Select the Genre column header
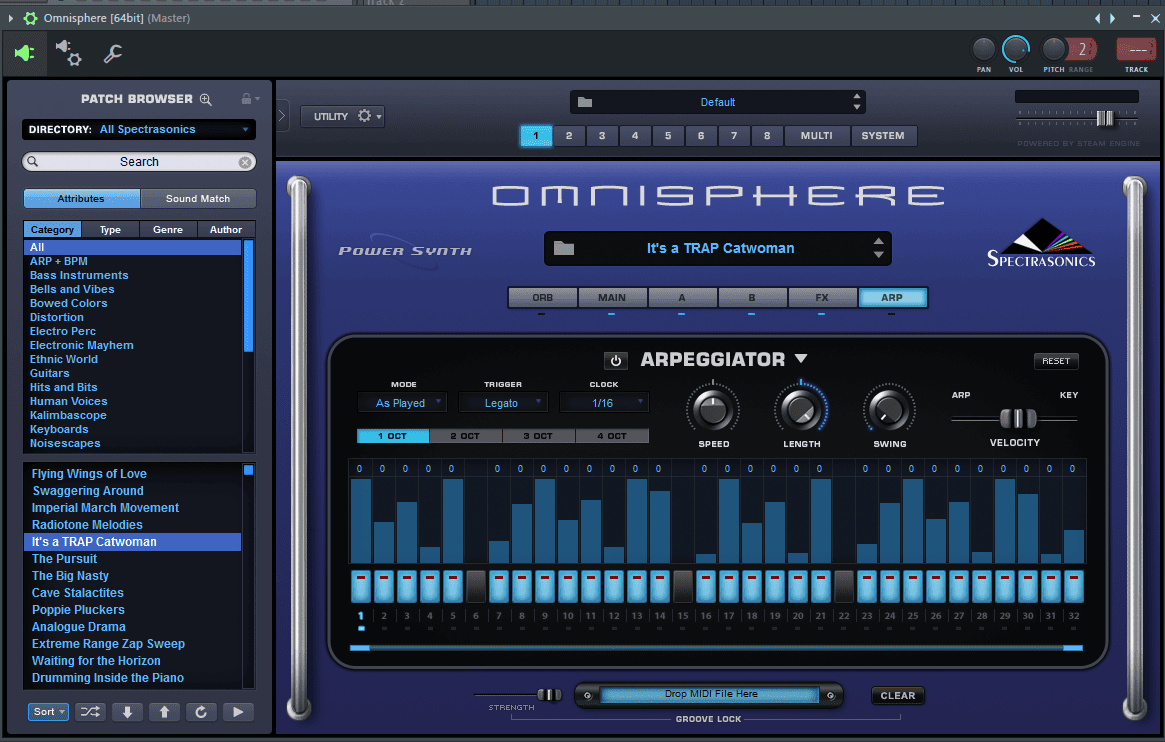 [x=168, y=230]
